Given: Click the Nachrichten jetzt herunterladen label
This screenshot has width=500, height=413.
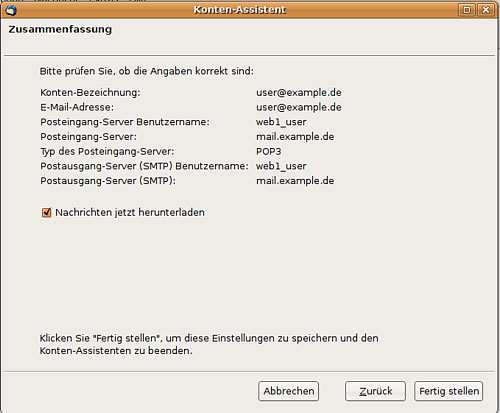Looking at the screenshot, I should pyautogui.click(x=130, y=212).
